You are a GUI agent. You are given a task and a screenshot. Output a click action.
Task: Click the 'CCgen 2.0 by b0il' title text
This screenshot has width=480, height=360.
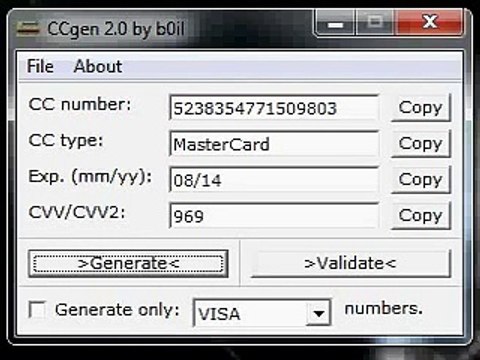click(116, 29)
